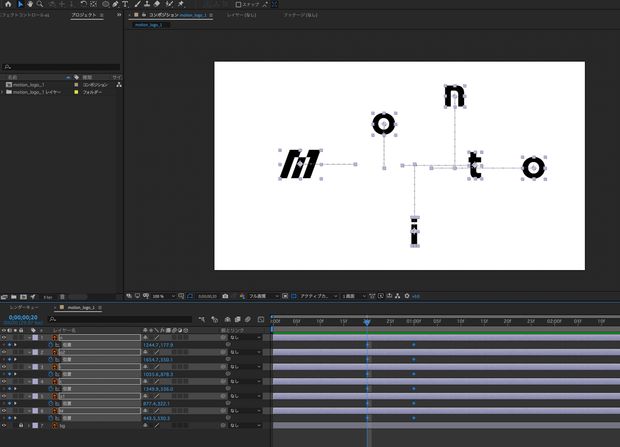This screenshot has height=447, width=620.
Task: Take a snapshot with camera icon
Action: pos(226,296)
